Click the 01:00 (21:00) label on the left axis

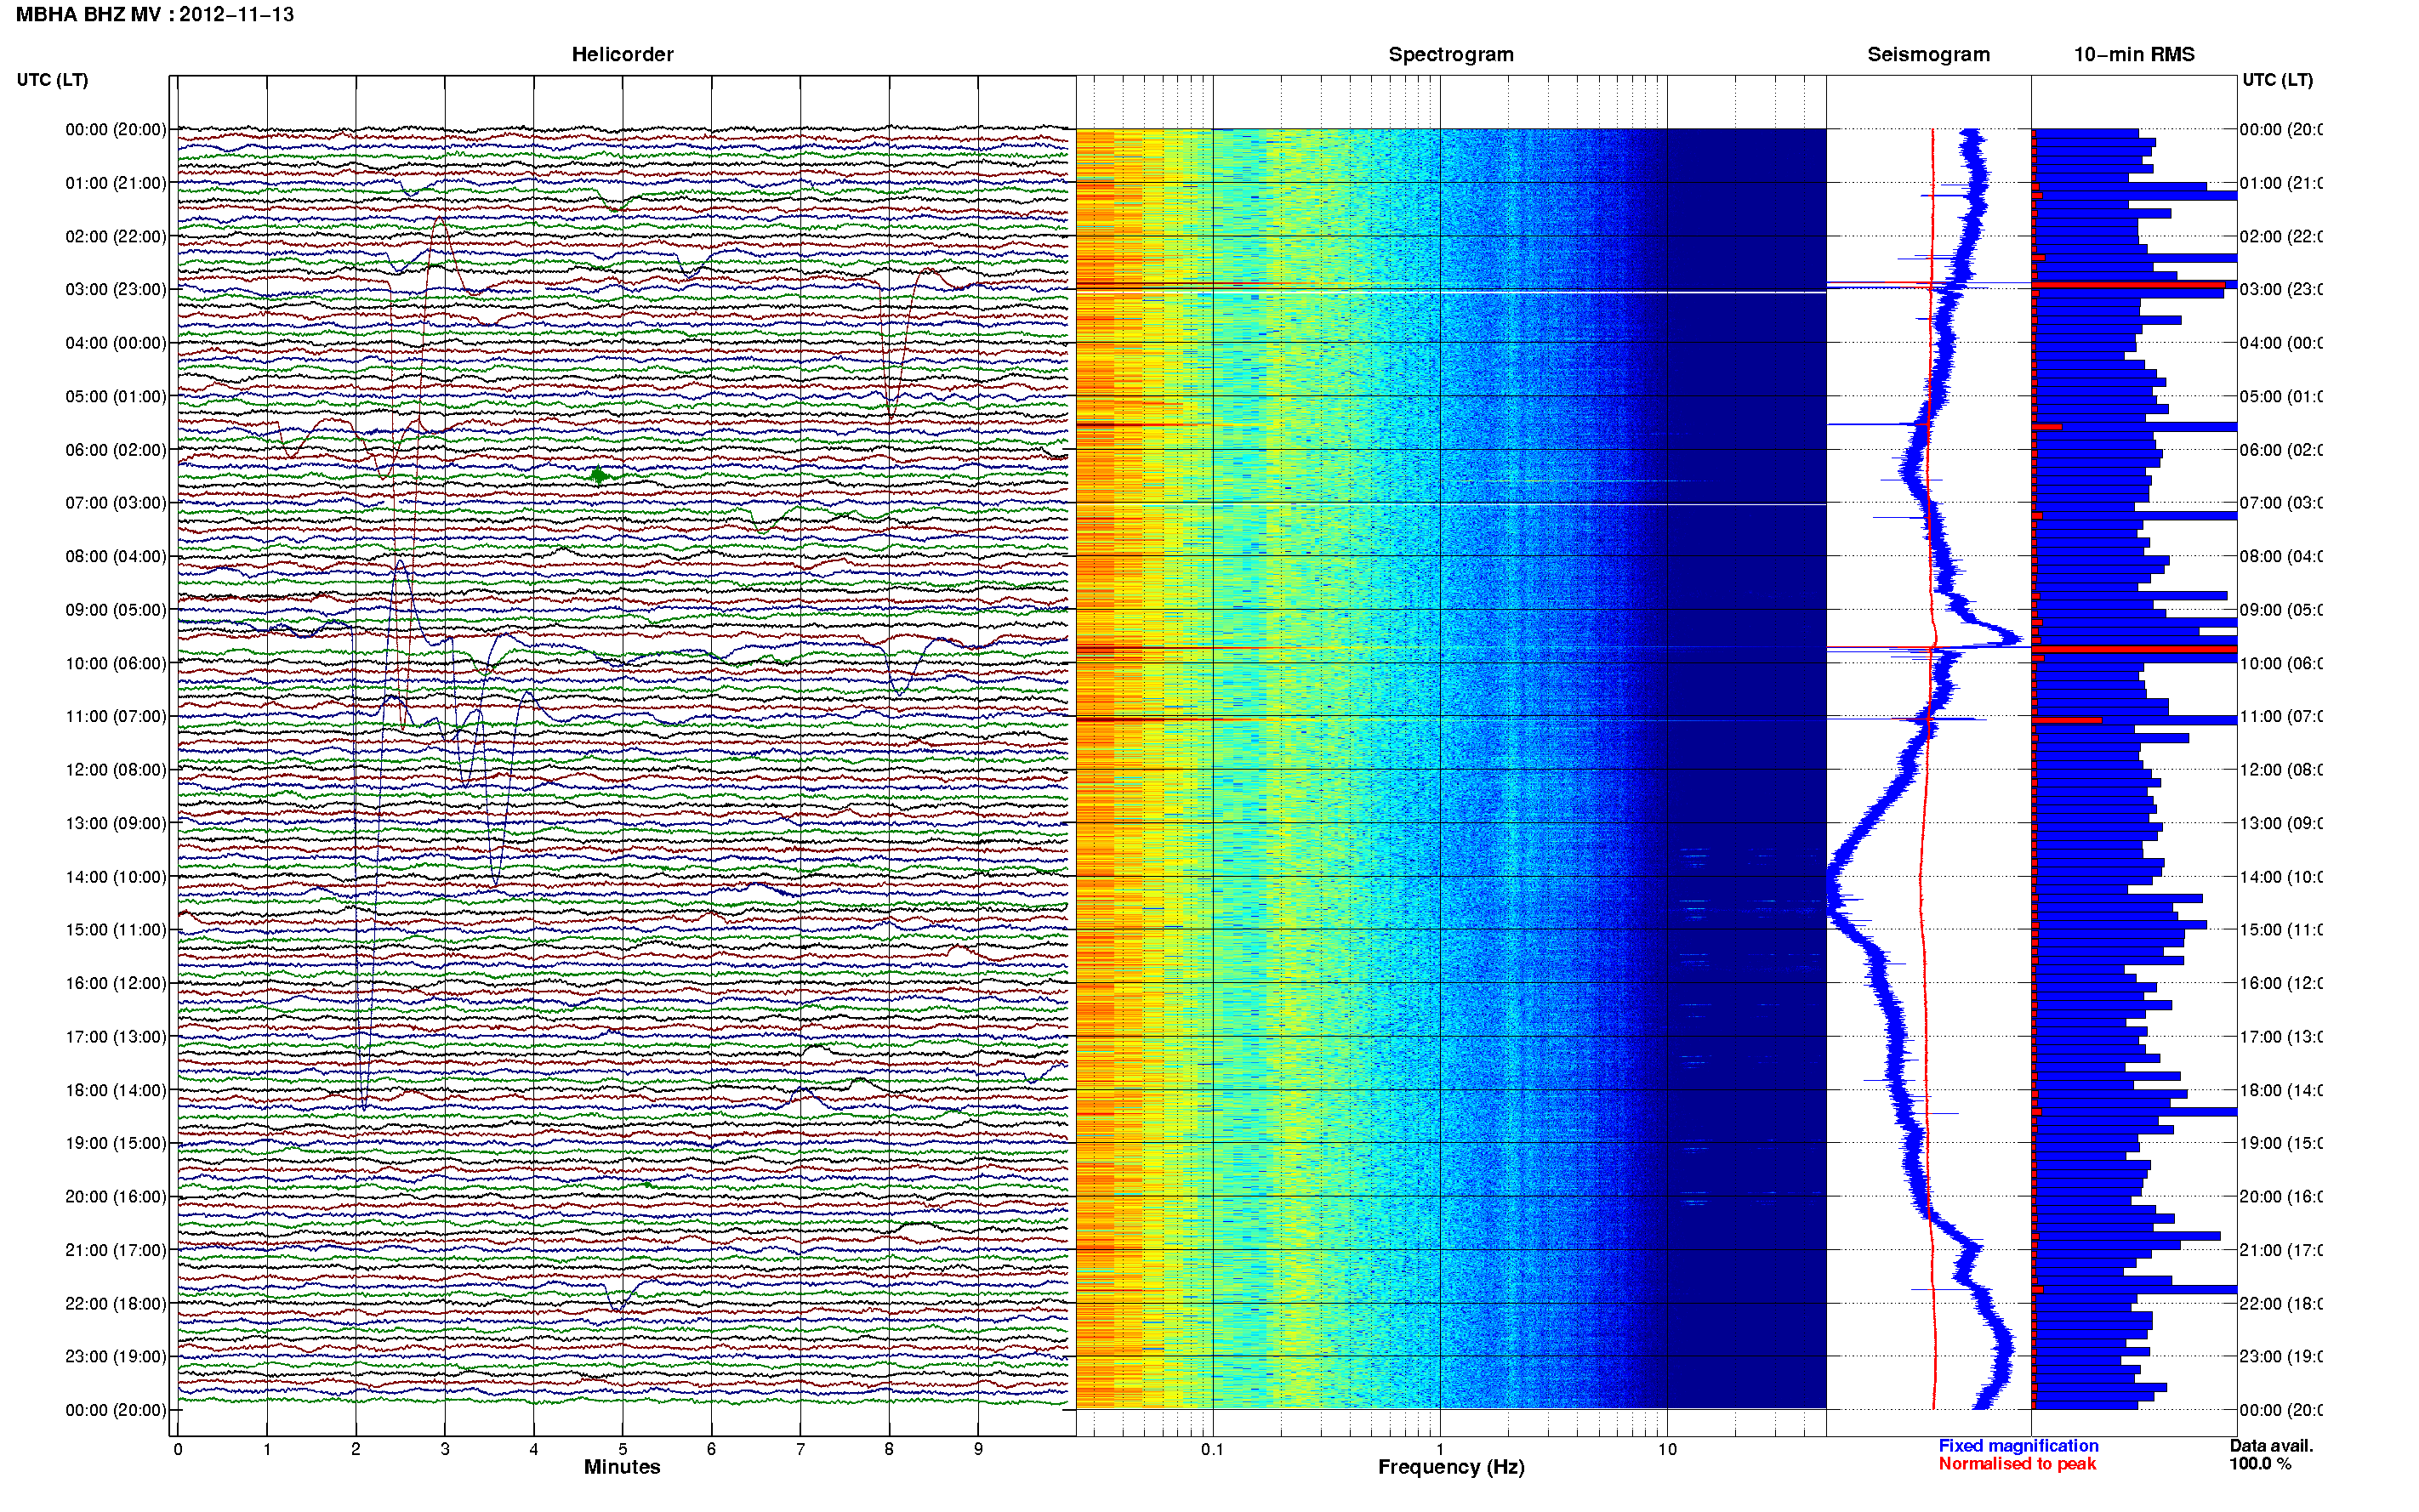point(116,183)
